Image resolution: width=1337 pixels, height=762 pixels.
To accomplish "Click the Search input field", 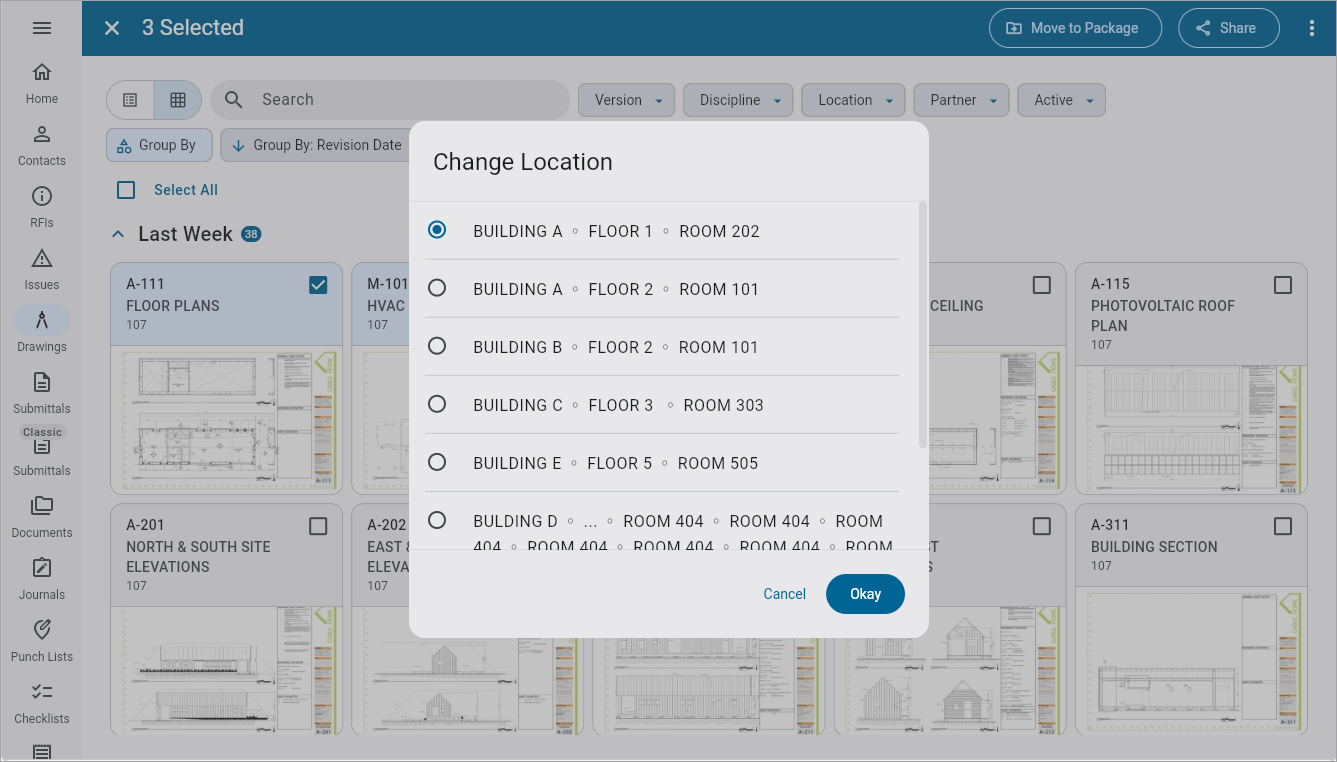I will pyautogui.click(x=390, y=100).
